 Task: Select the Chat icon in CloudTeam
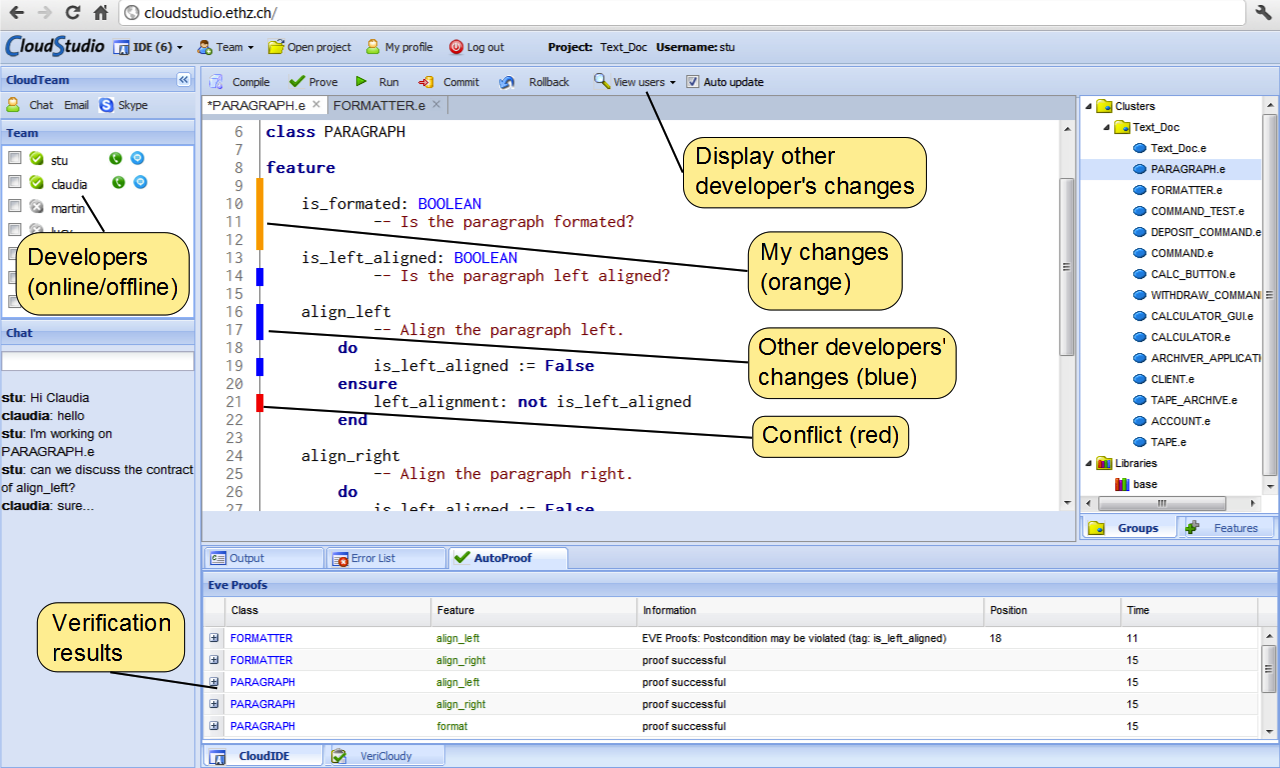point(13,104)
